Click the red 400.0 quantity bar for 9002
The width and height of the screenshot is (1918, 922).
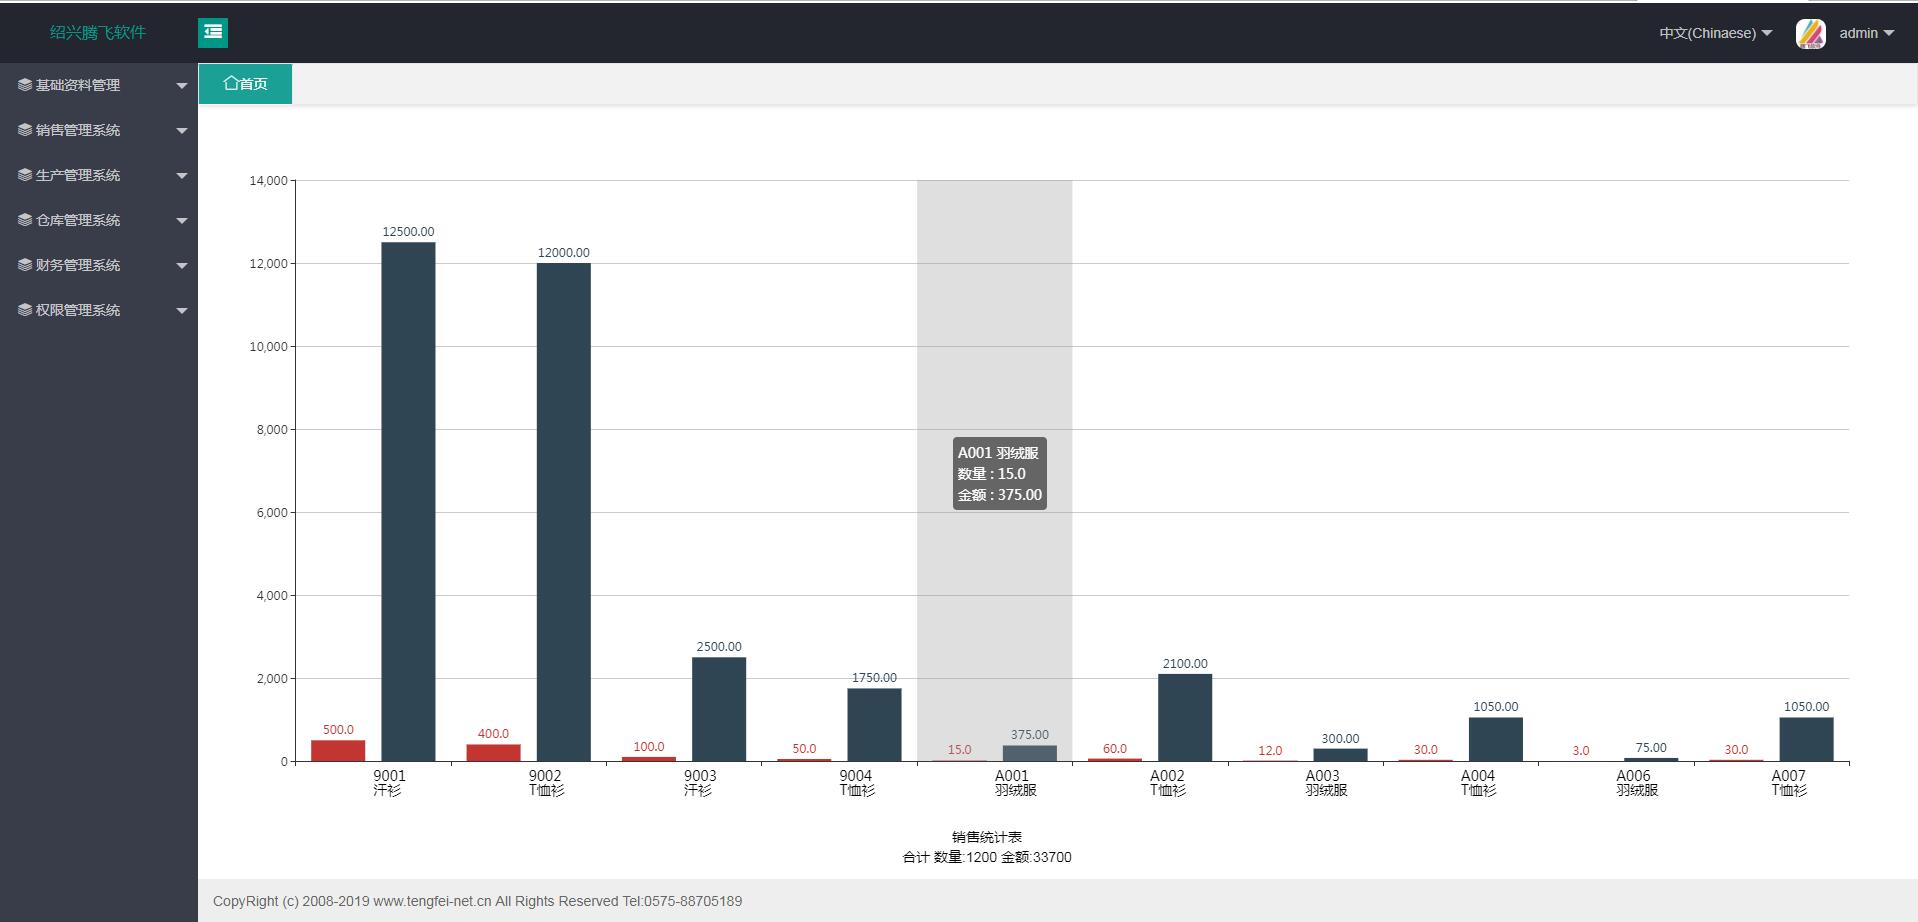point(493,753)
